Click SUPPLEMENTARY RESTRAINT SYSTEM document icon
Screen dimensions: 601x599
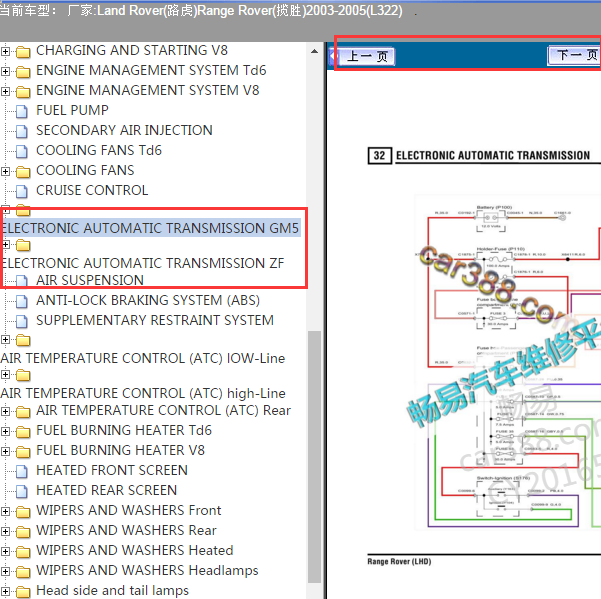[x=22, y=321]
